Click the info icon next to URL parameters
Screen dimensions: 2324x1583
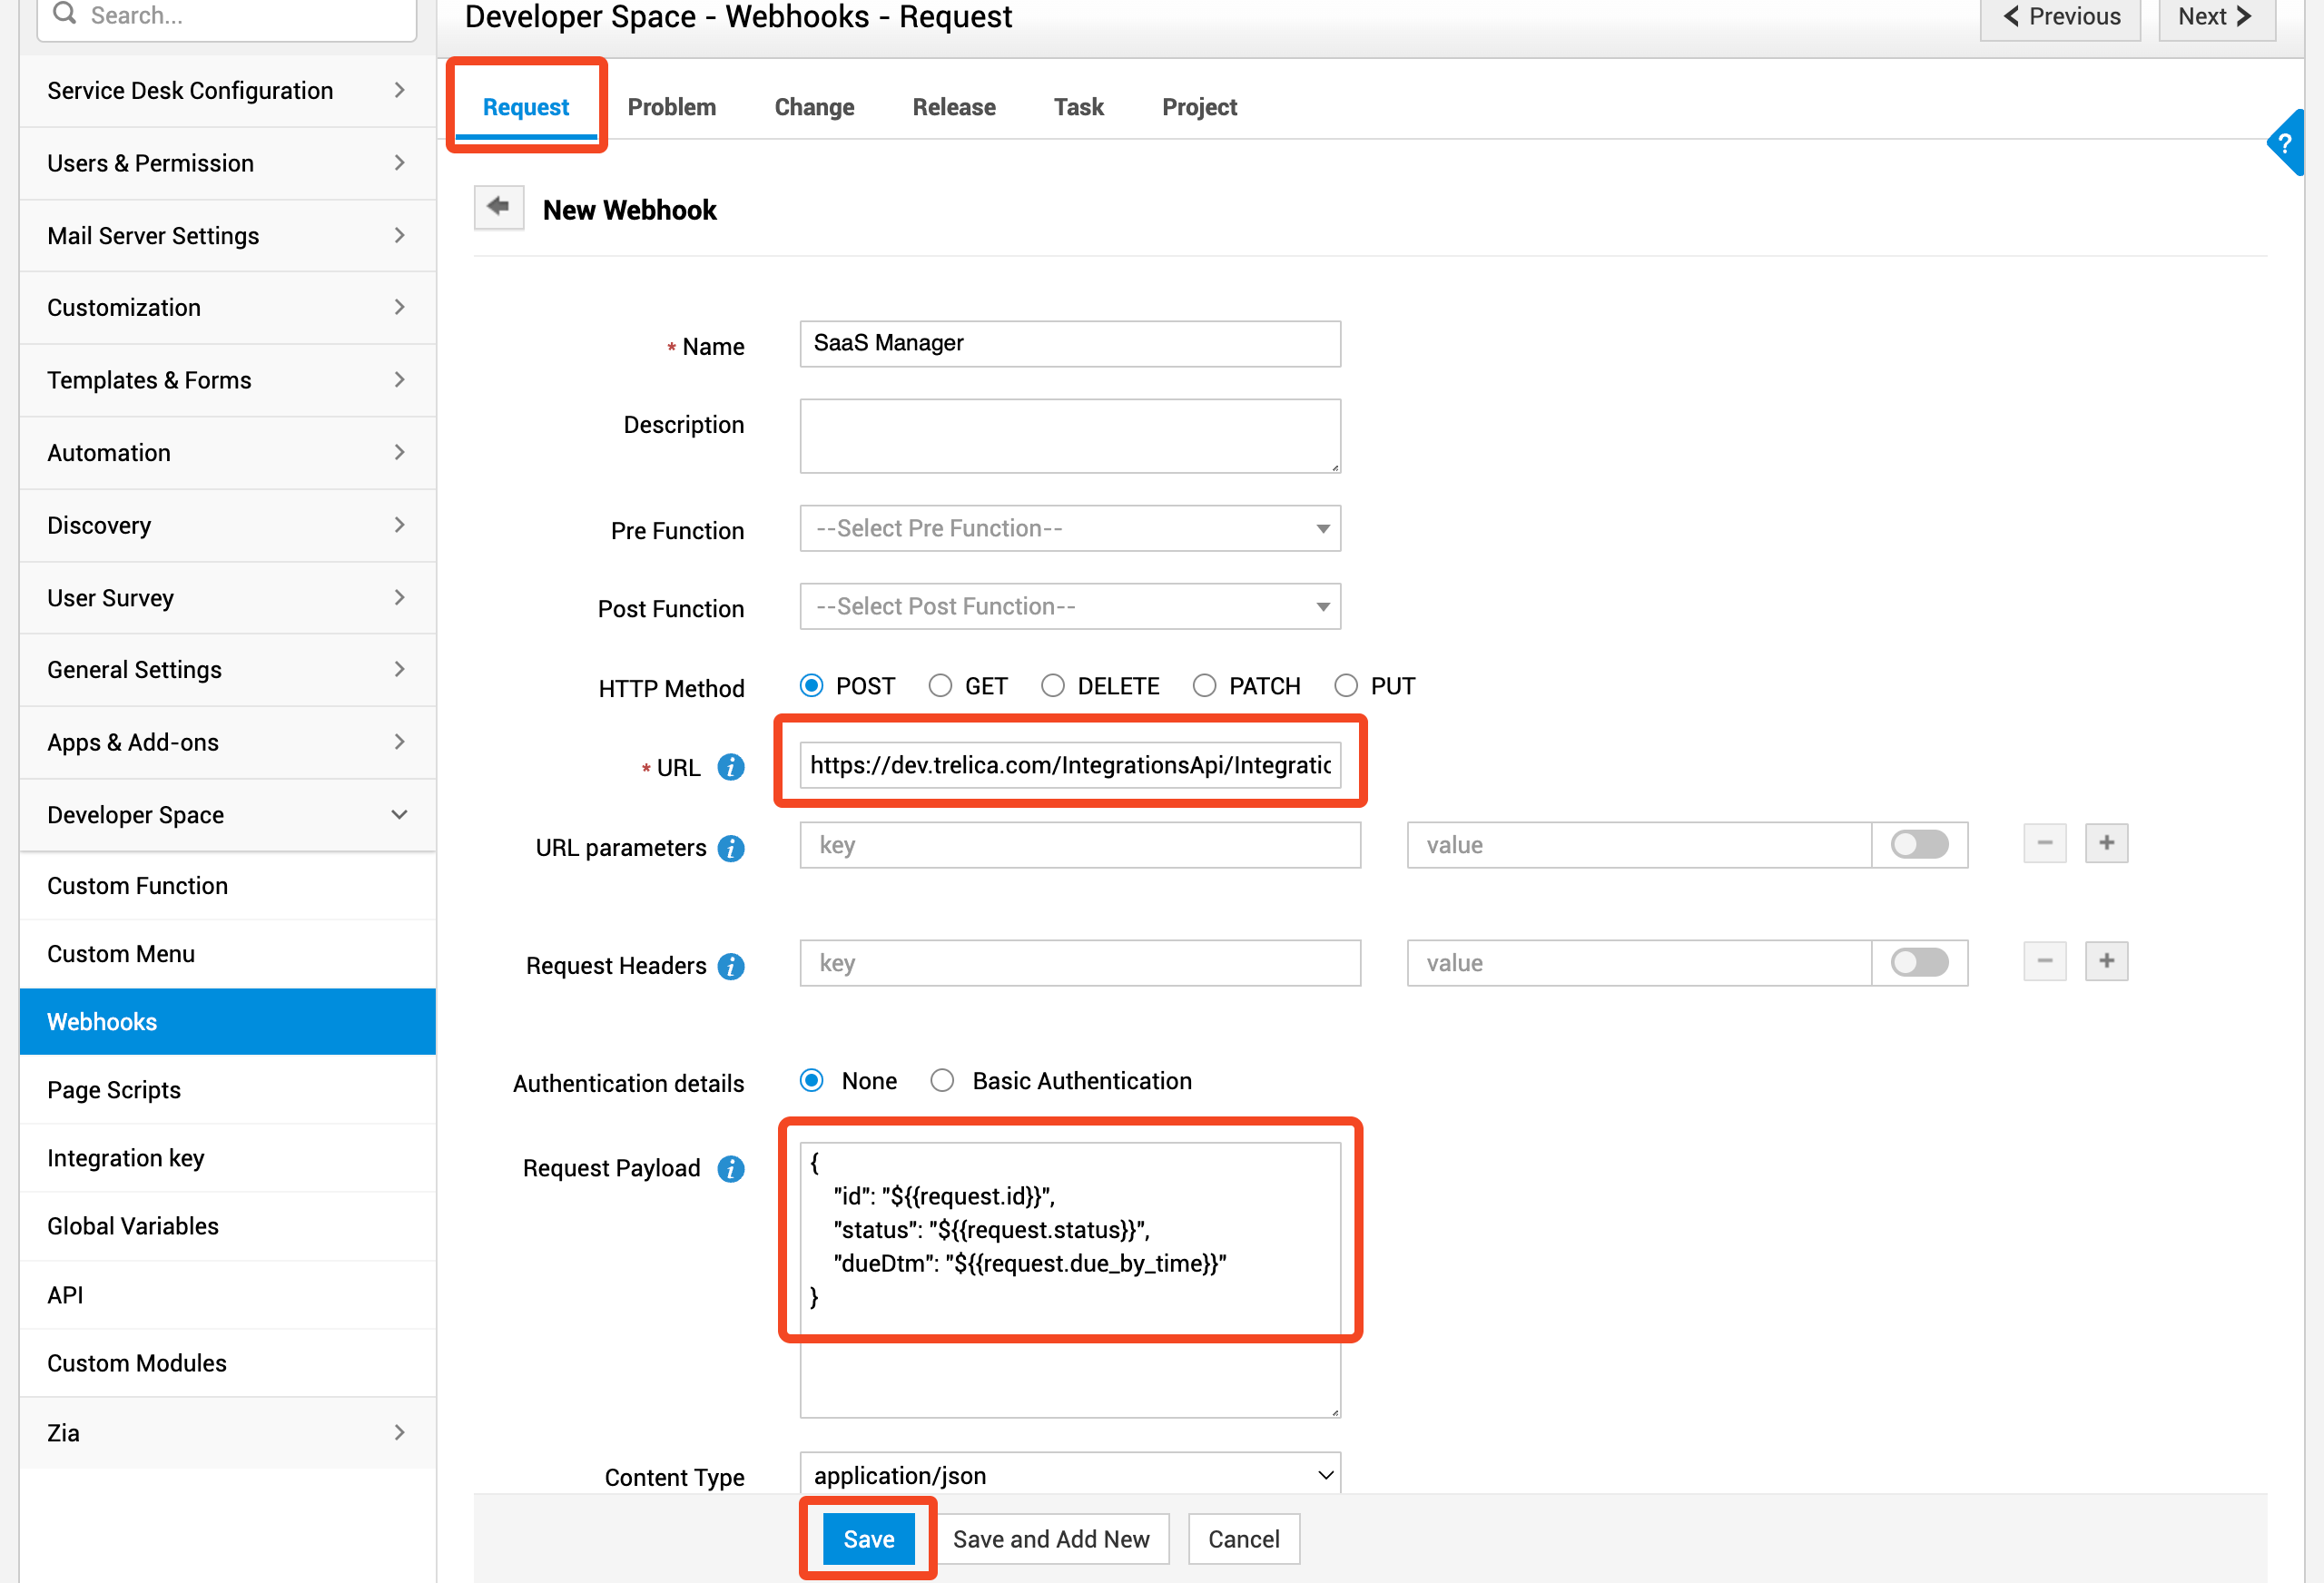tap(731, 848)
